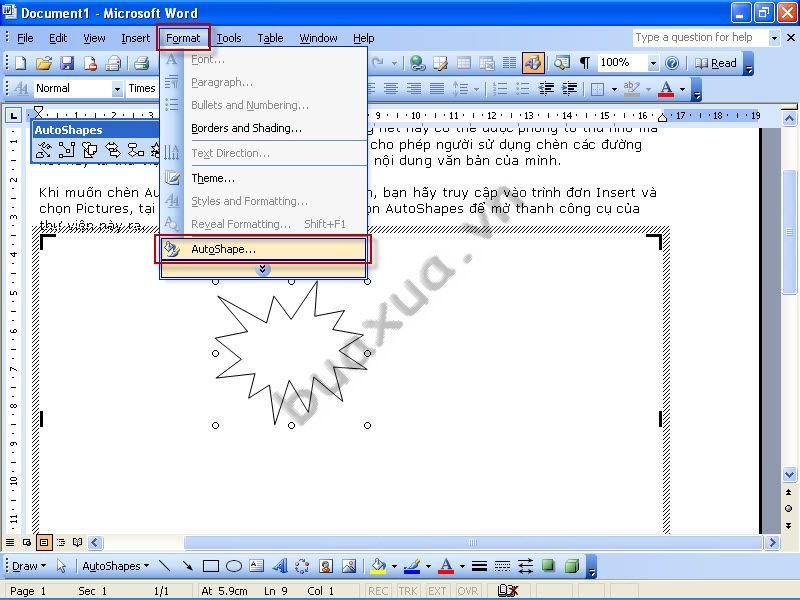This screenshot has width=800, height=600.
Task: Select the Arrow tool in Drawing toolbar
Action: point(187,566)
